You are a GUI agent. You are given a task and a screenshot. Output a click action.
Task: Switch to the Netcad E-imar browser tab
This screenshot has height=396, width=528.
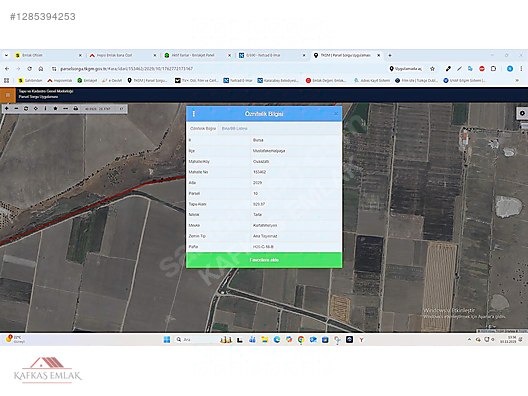[271, 55]
